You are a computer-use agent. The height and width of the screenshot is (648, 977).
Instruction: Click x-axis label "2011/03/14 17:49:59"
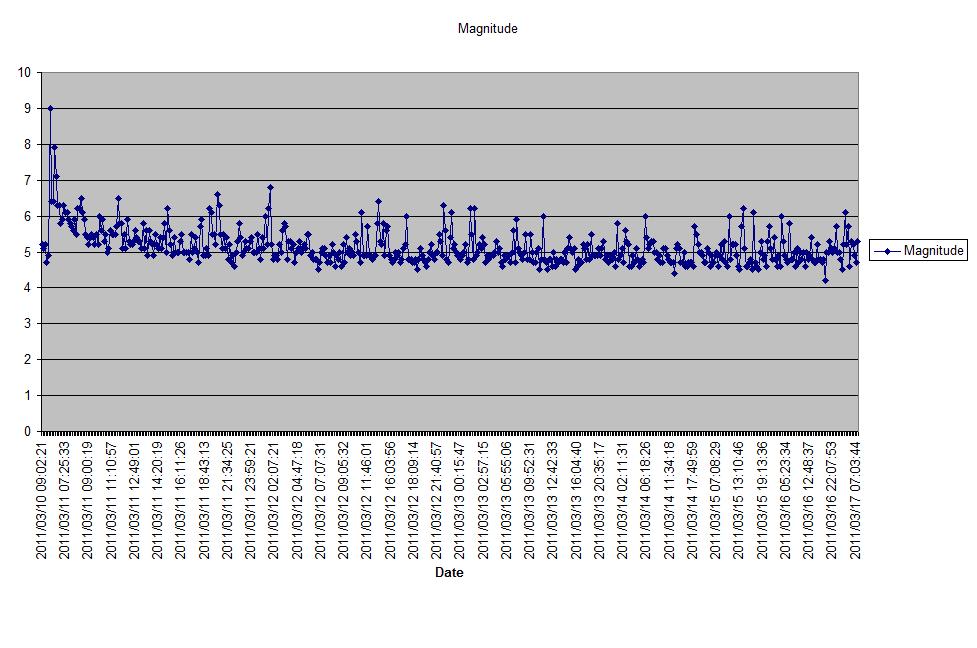693,498
